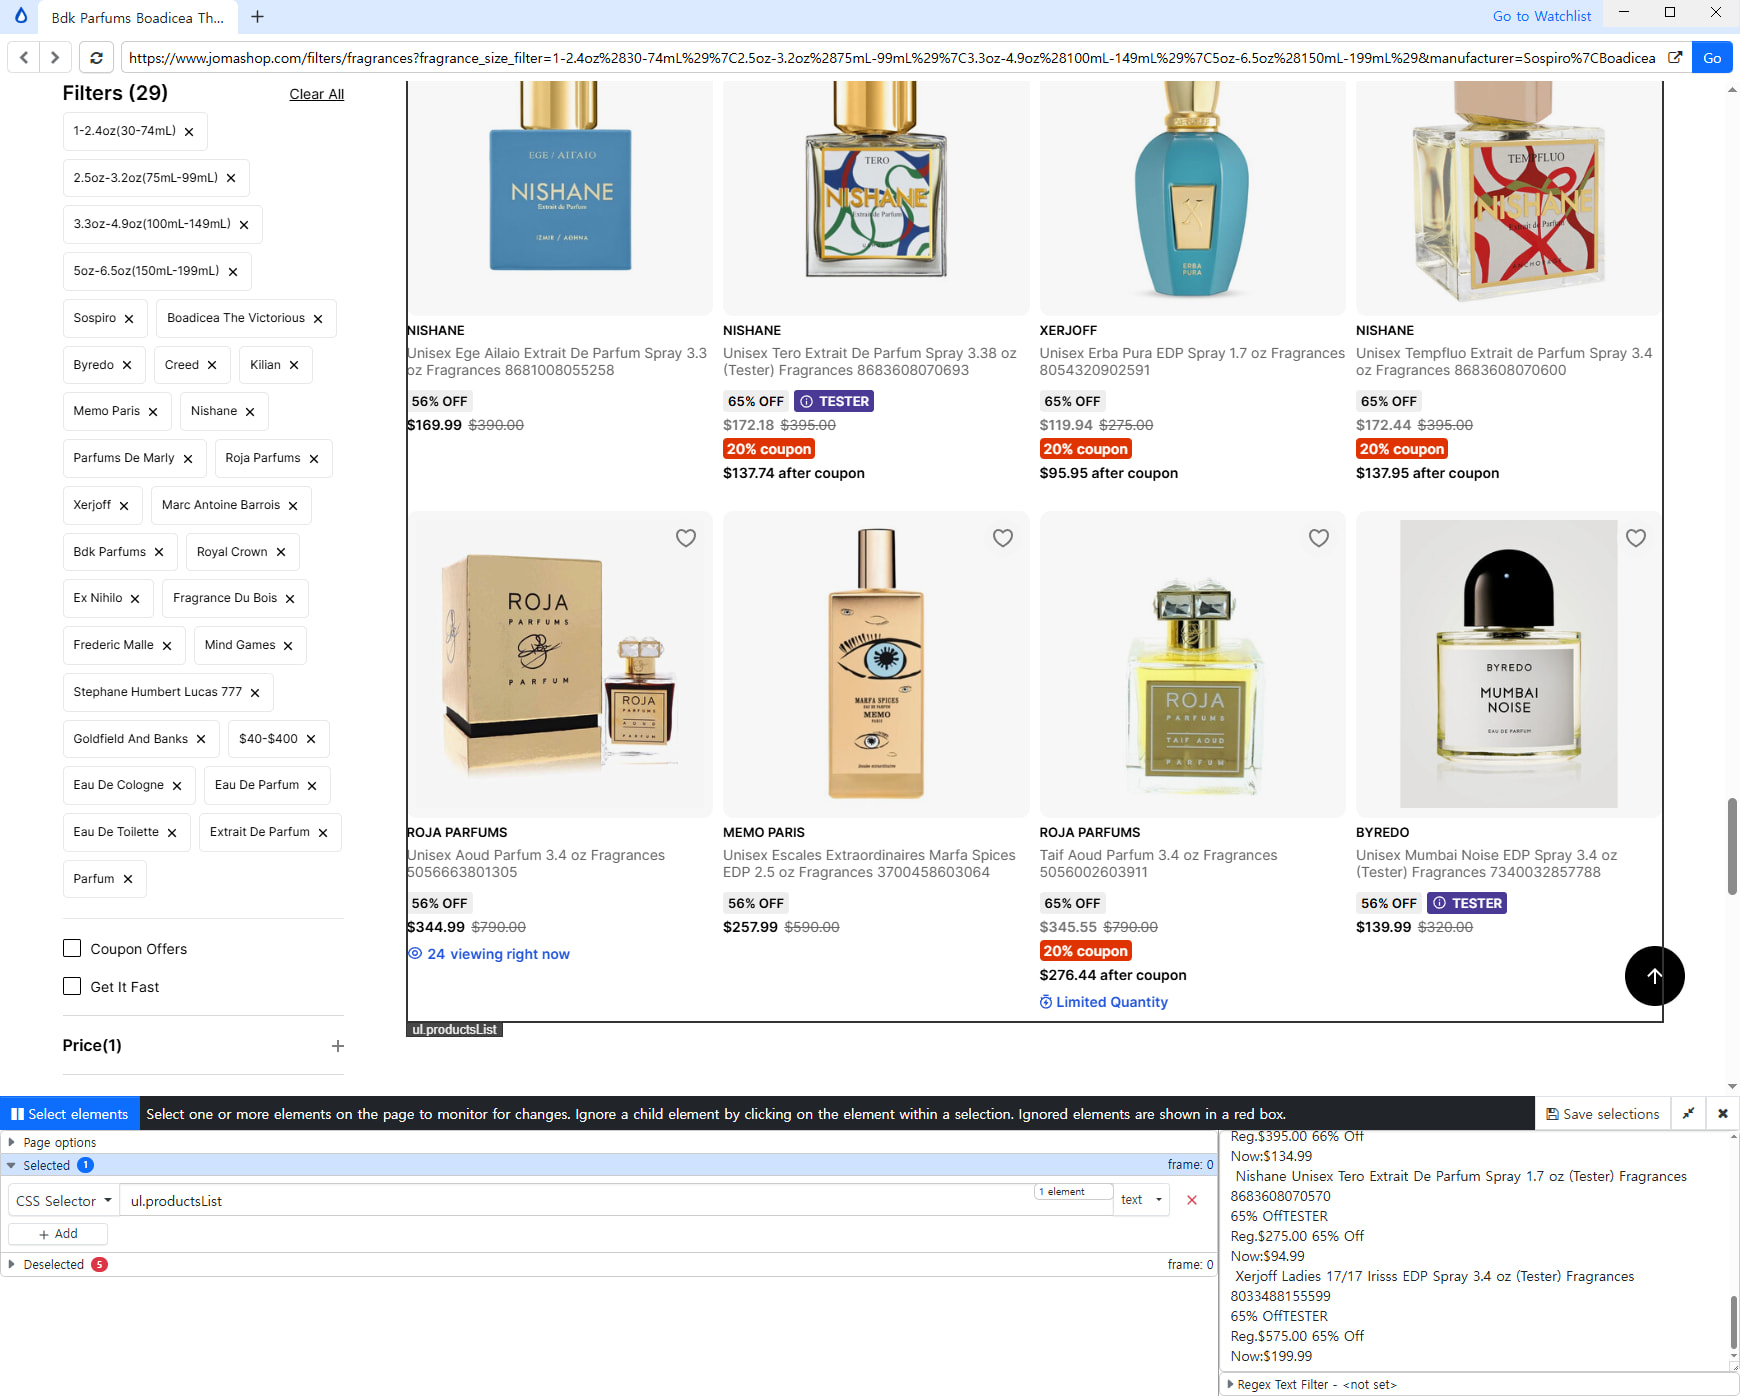
Task: Open Unisex Erba Pura EDP product link
Action: 1192,362
